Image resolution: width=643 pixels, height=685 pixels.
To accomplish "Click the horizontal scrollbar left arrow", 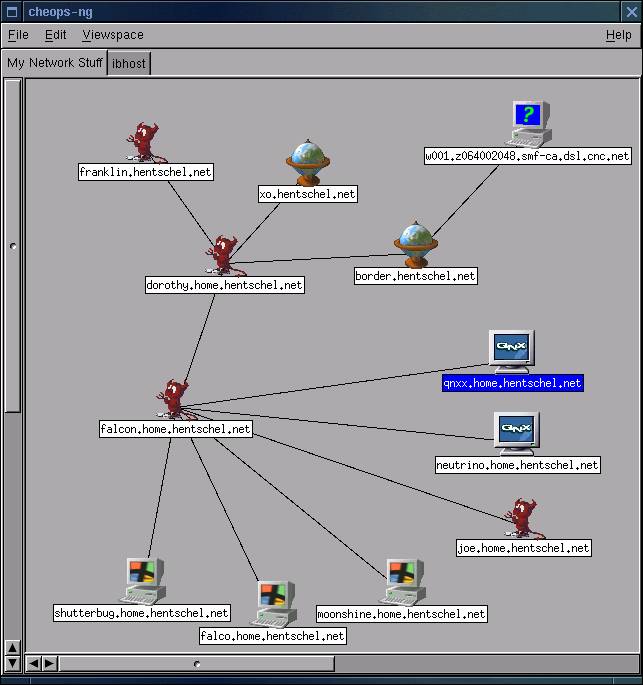I will pyautogui.click(x=34, y=664).
